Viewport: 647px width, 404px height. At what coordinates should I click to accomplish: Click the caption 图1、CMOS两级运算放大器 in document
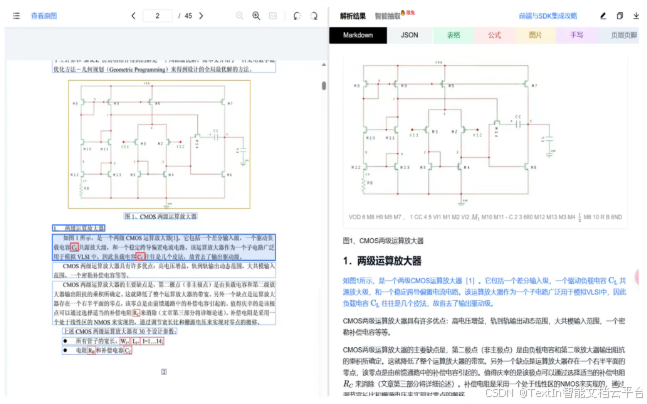coord(161,216)
